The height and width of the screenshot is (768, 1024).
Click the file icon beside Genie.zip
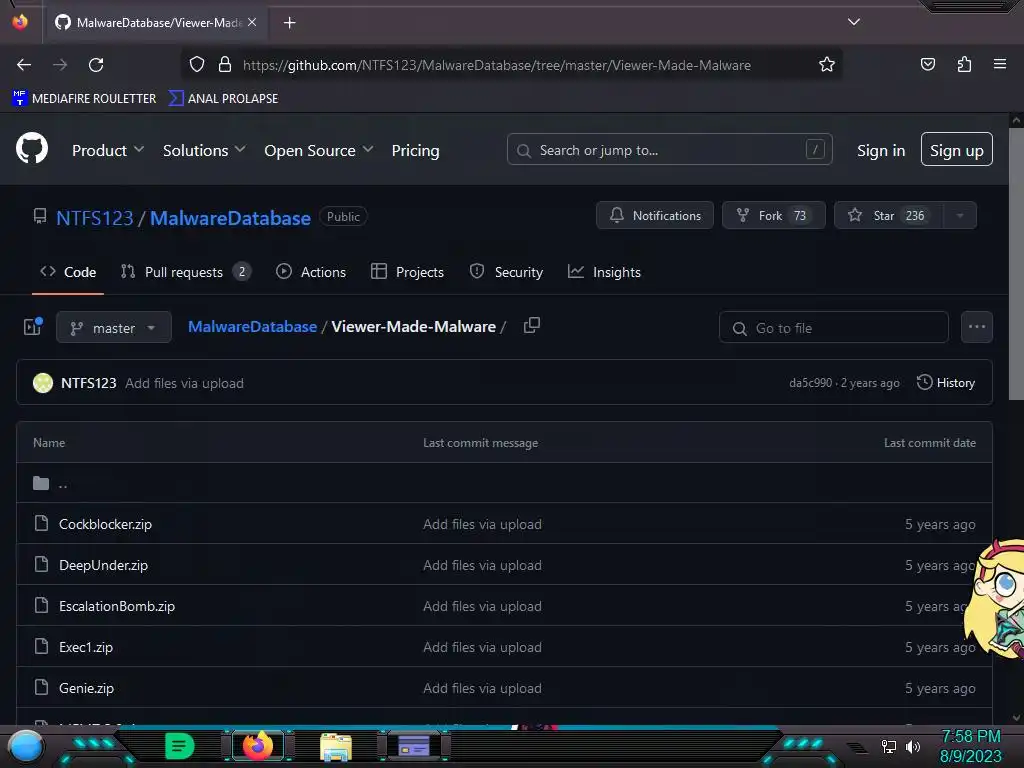coord(41,688)
